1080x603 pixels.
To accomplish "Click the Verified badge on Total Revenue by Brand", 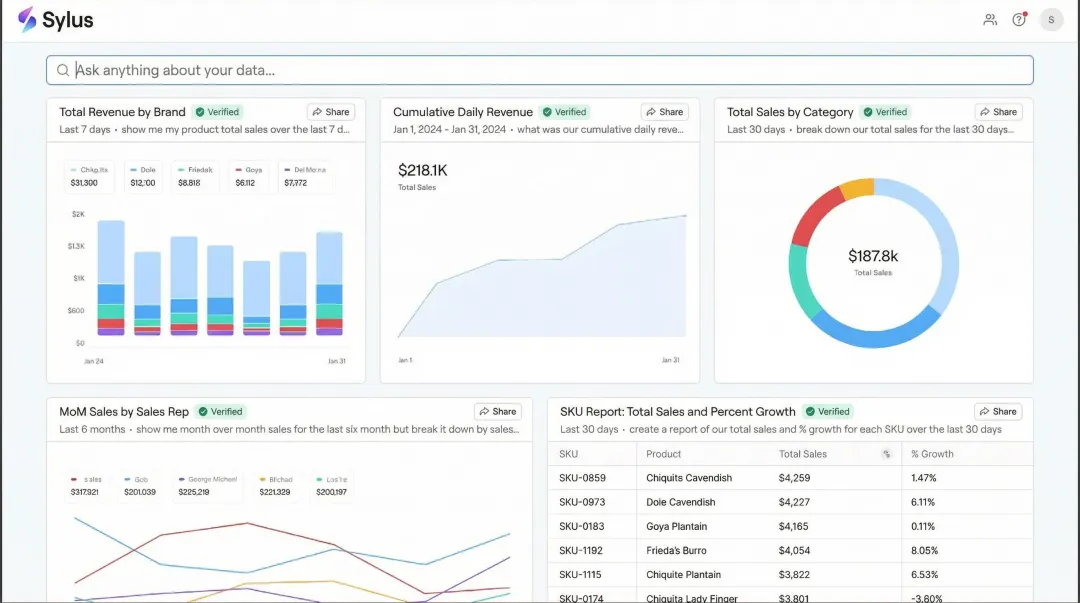I will (x=218, y=111).
